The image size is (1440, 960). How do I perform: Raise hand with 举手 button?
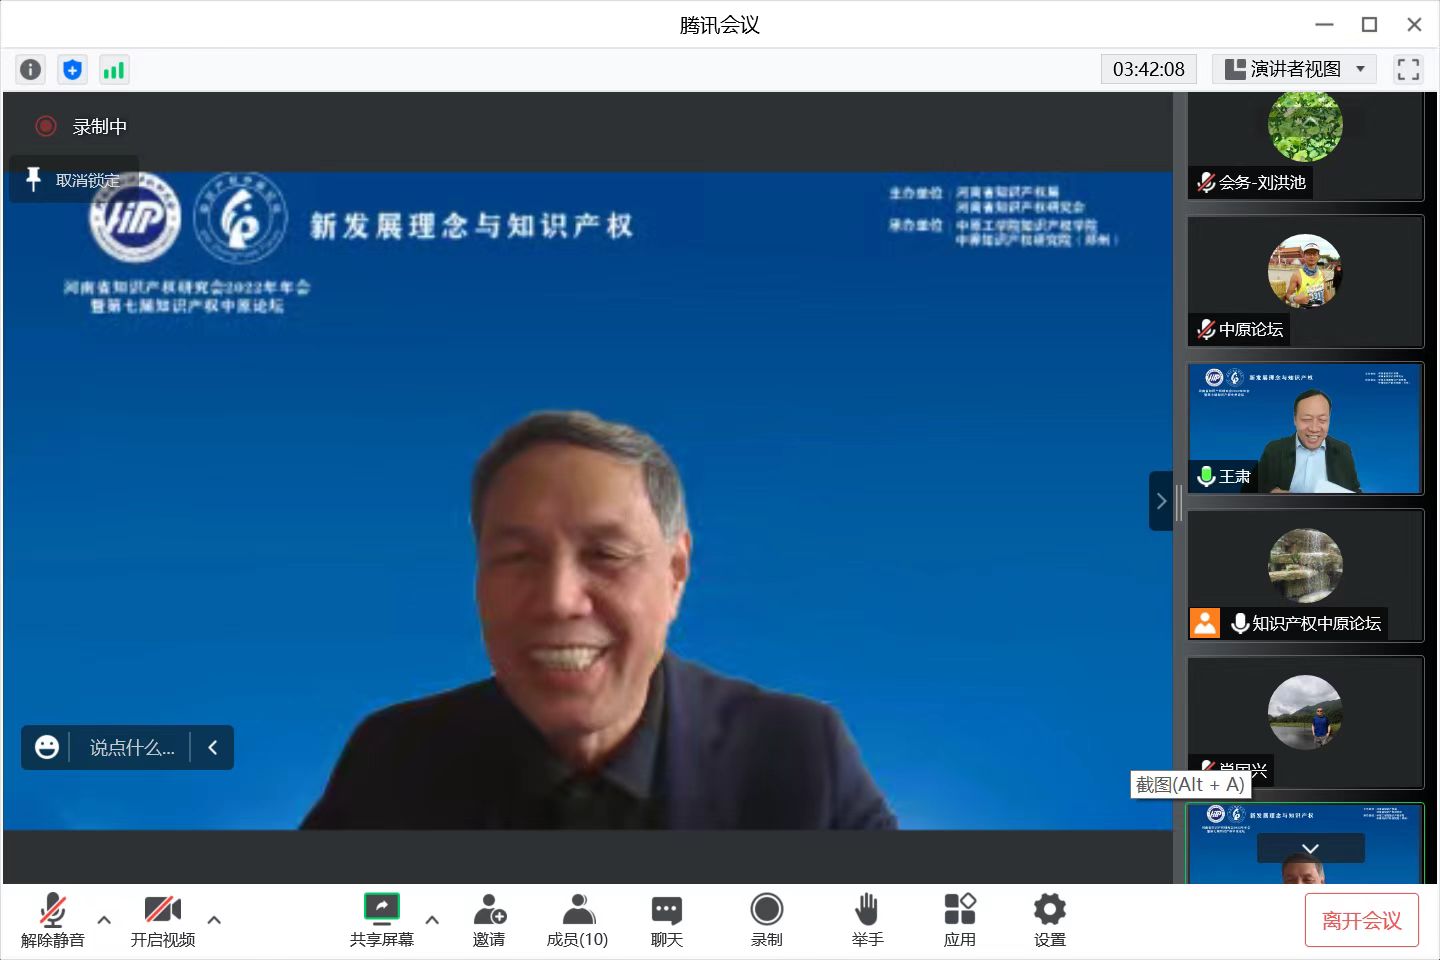[867, 919]
